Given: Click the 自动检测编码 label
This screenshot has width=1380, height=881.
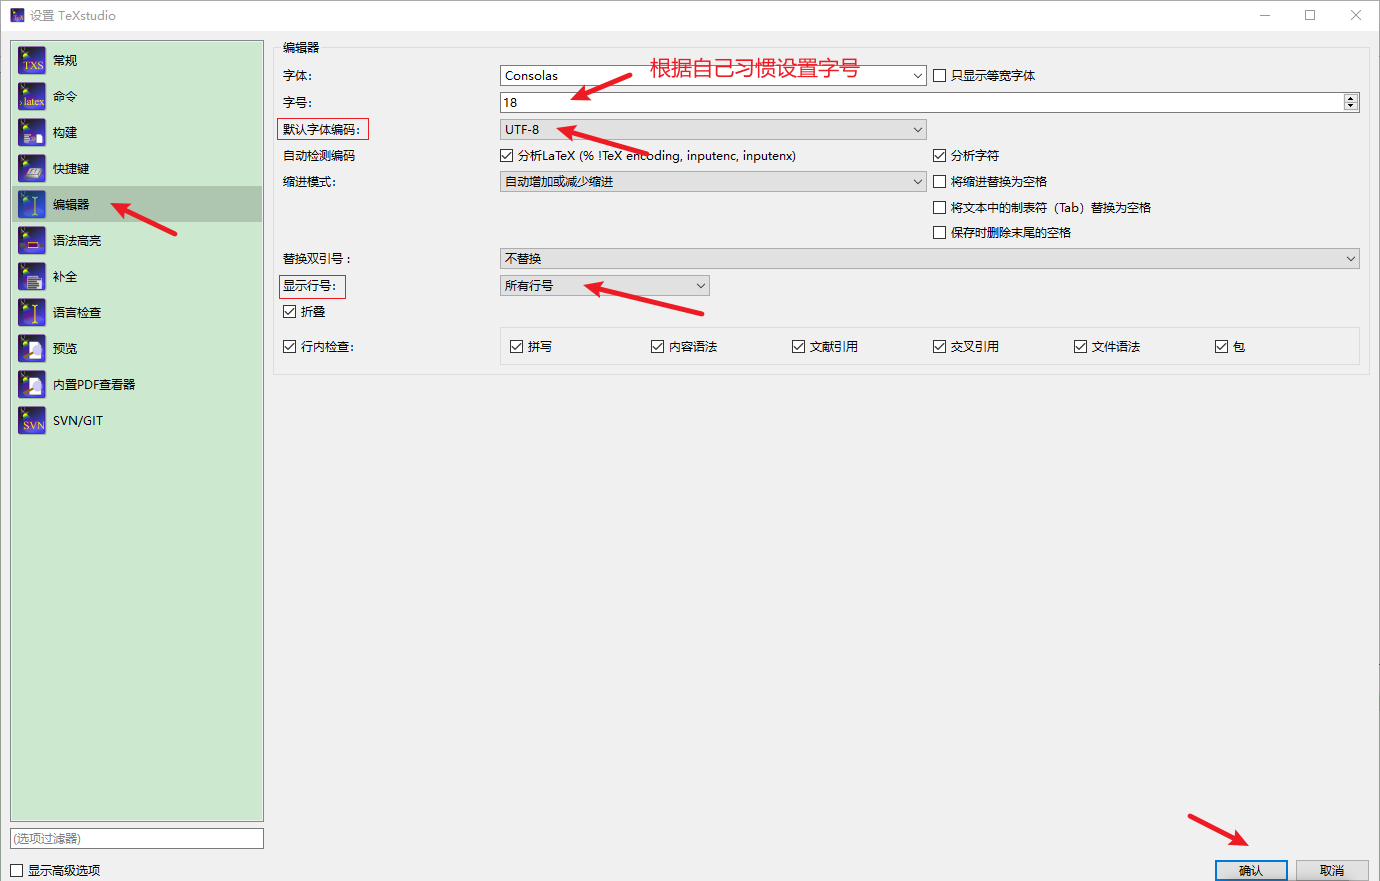Looking at the screenshot, I should pyautogui.click(x=319, y=155).
